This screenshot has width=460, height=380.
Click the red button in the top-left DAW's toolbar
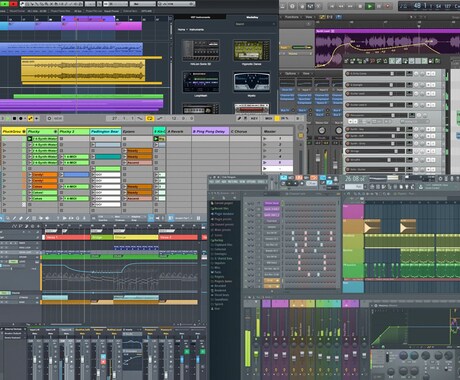click(x=14, y=4)
